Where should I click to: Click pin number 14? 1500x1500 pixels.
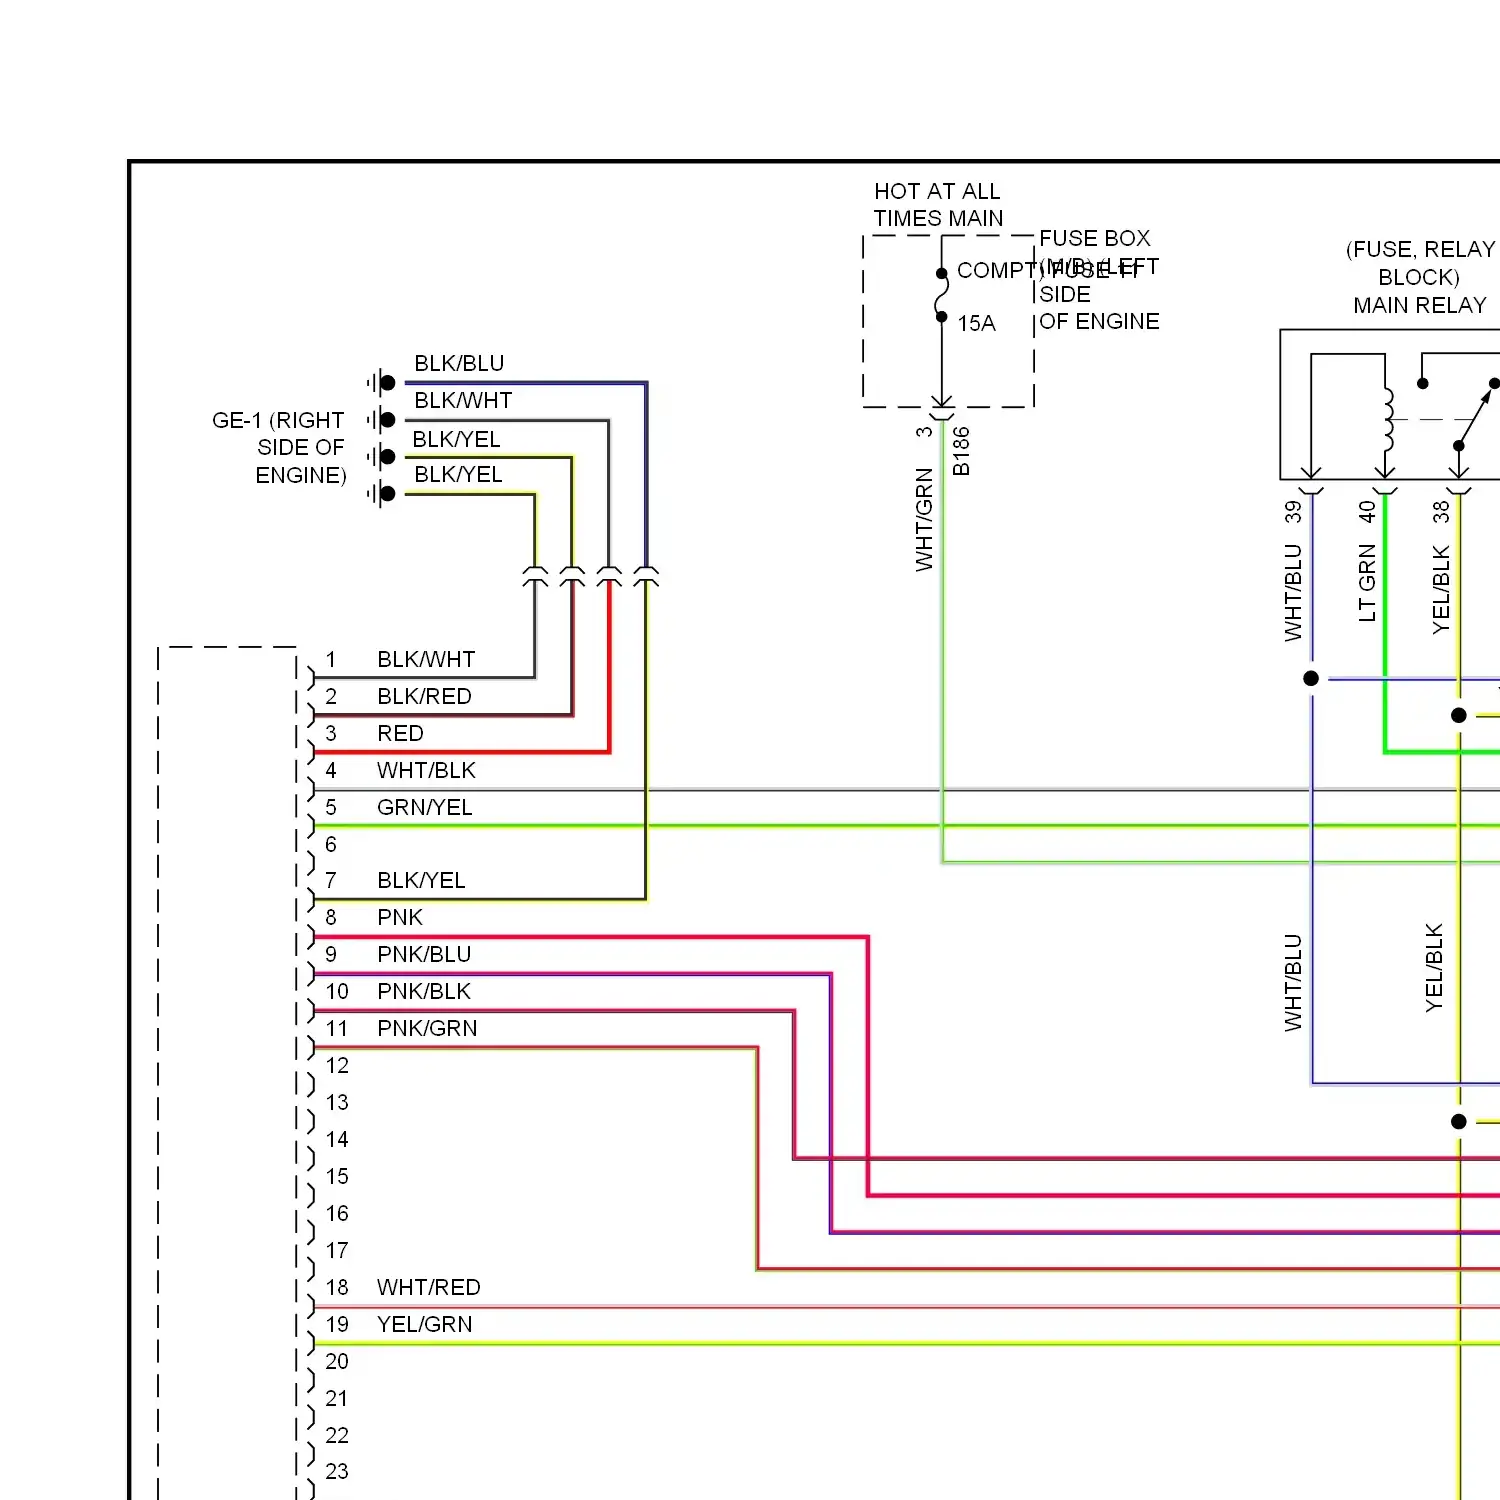point(337,1139)
